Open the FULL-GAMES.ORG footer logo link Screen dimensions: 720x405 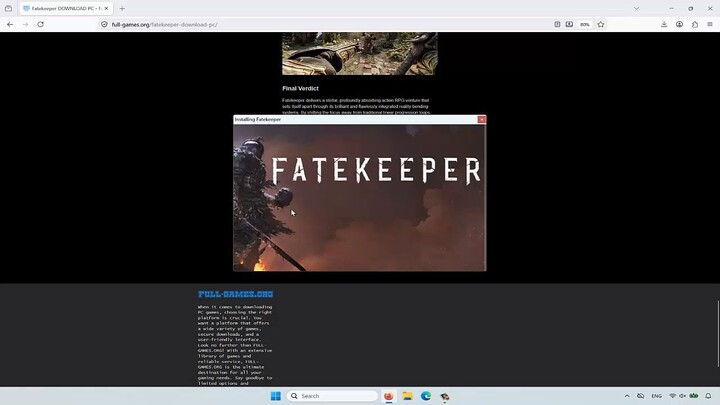tap(236, 294)
